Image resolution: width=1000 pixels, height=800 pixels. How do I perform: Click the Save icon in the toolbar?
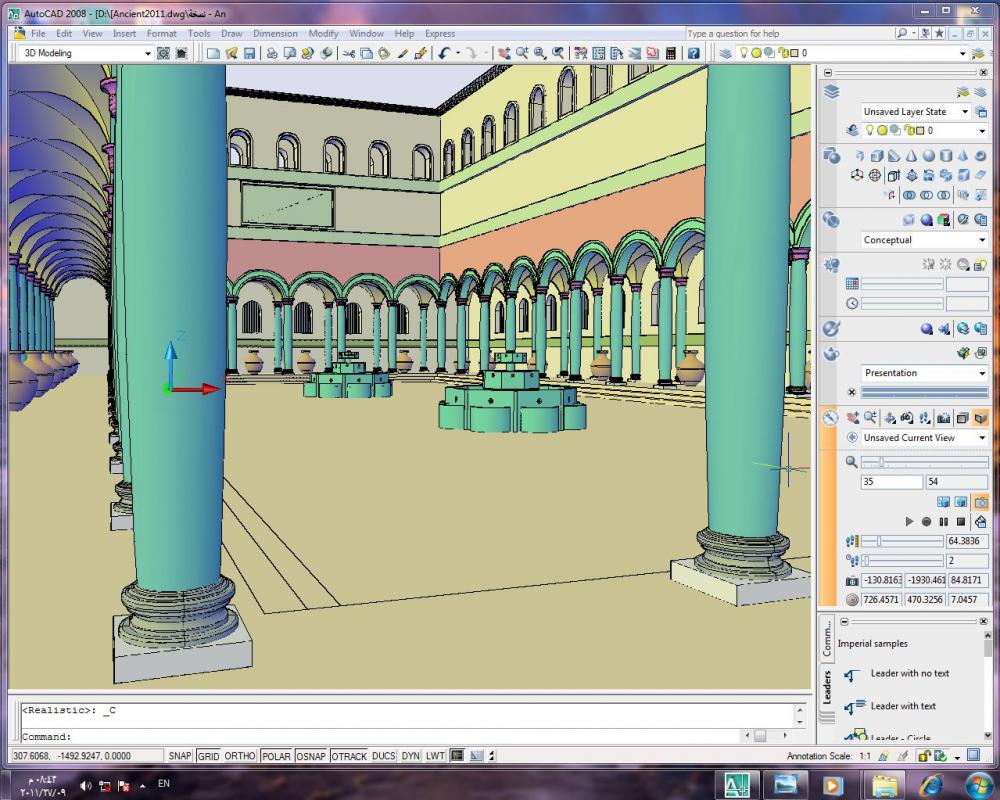tap(250, 54)
